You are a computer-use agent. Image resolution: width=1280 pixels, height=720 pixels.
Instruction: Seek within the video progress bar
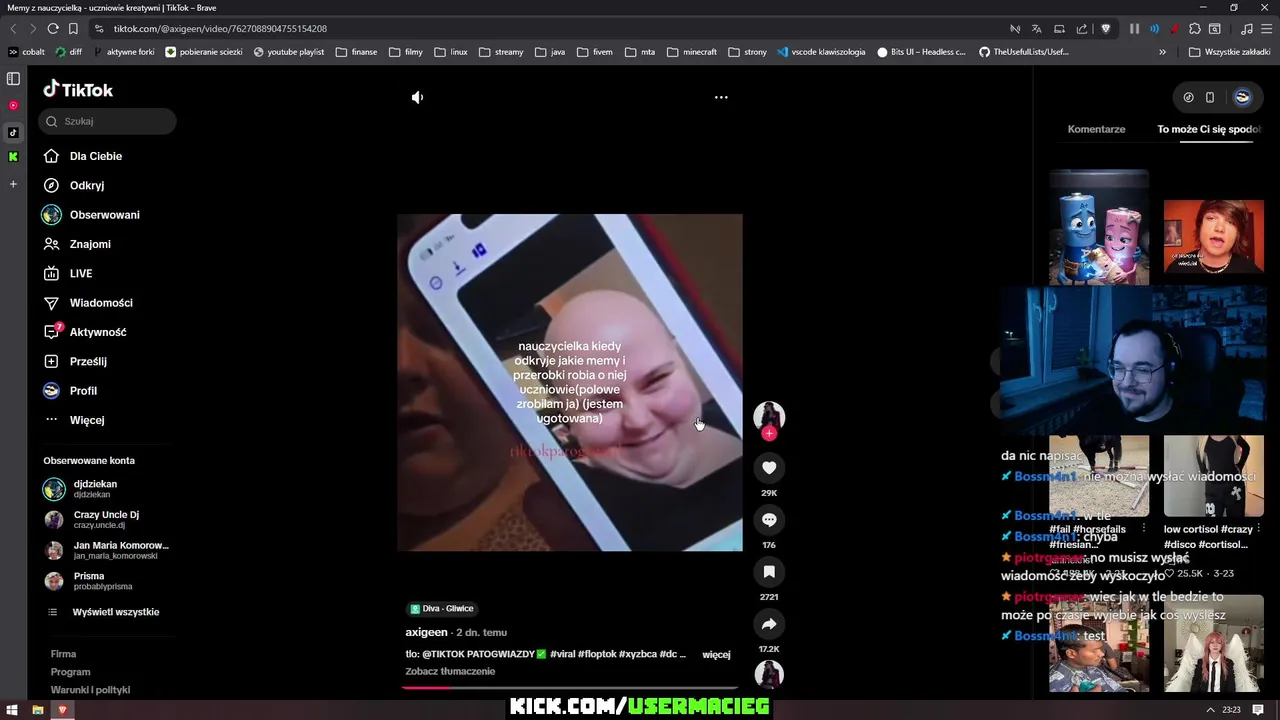pos(569,688)
